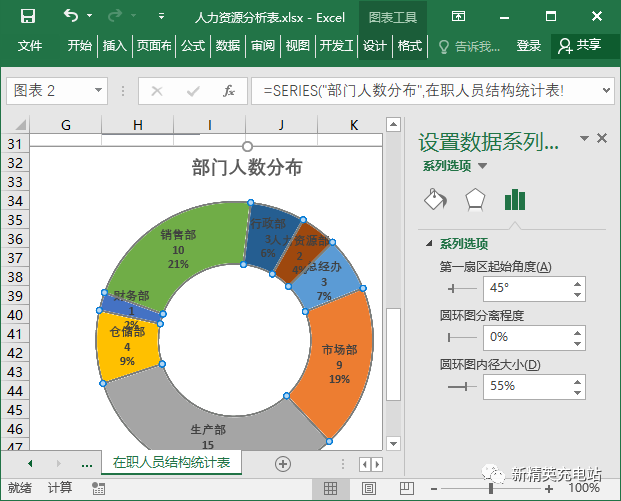621x501 pixels.
Task: Click the donut hole size slider
Action: tap(462, 386)
